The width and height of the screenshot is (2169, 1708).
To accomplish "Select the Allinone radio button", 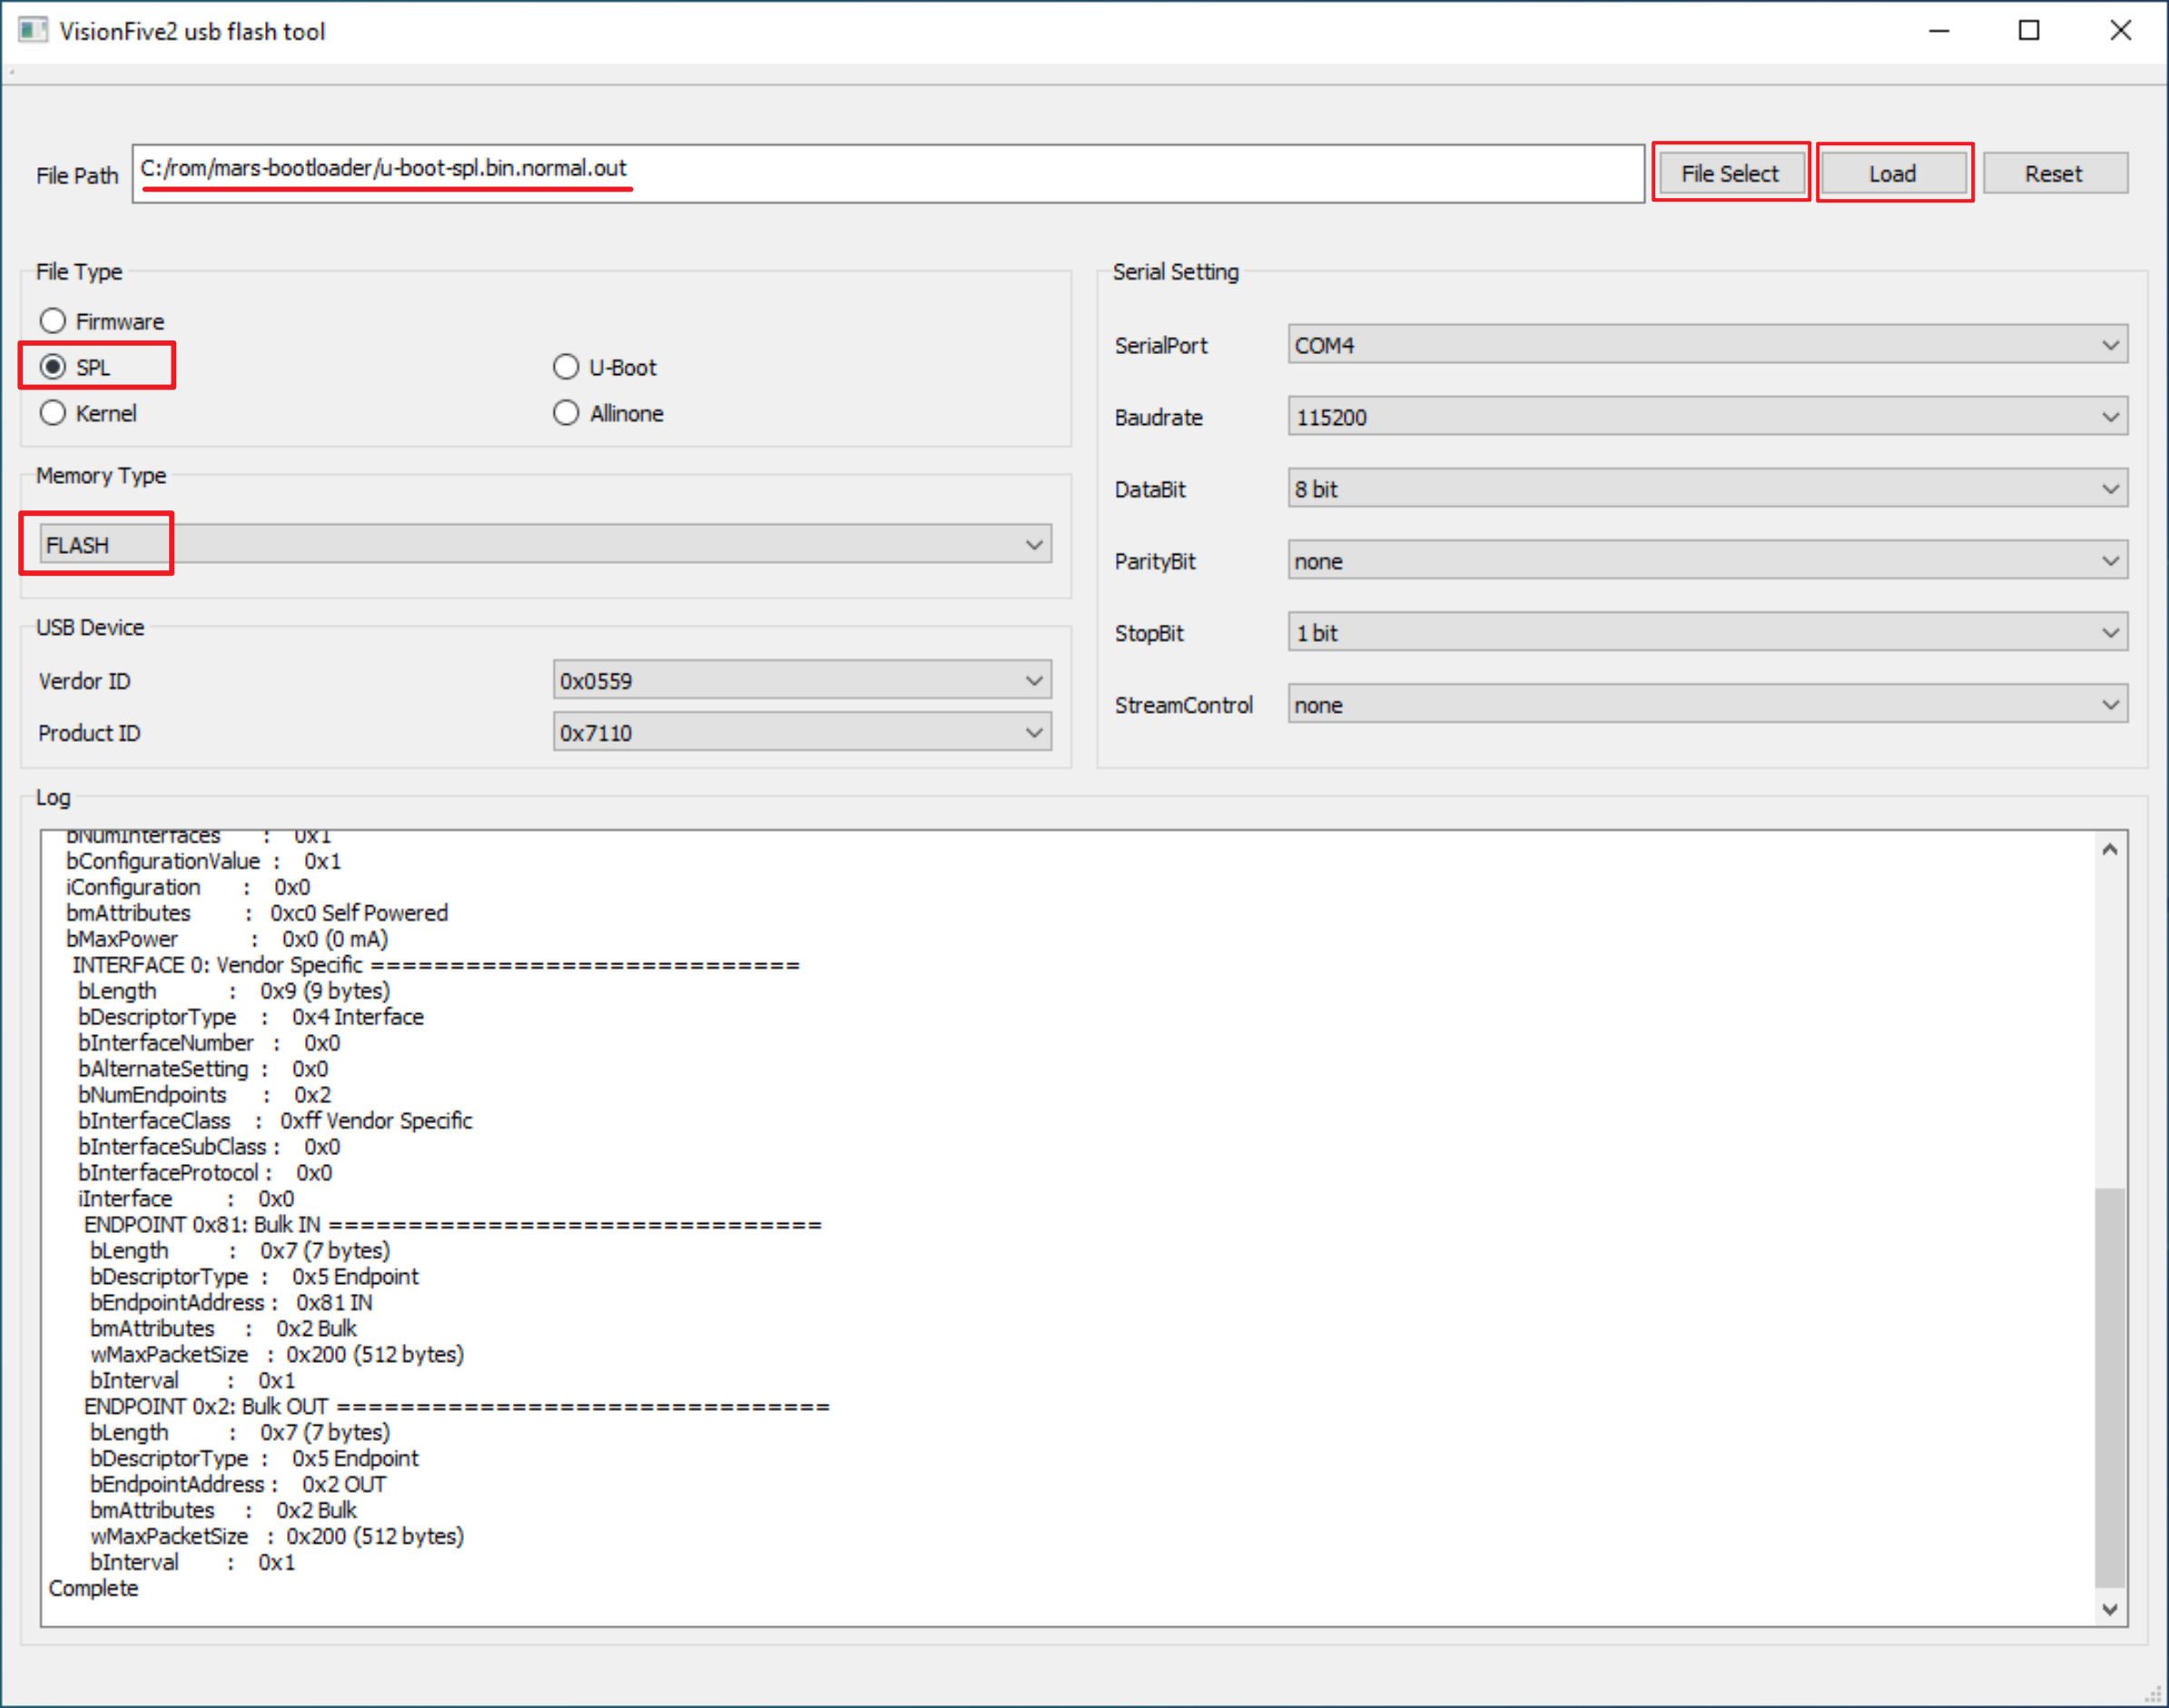I will 608,413.
